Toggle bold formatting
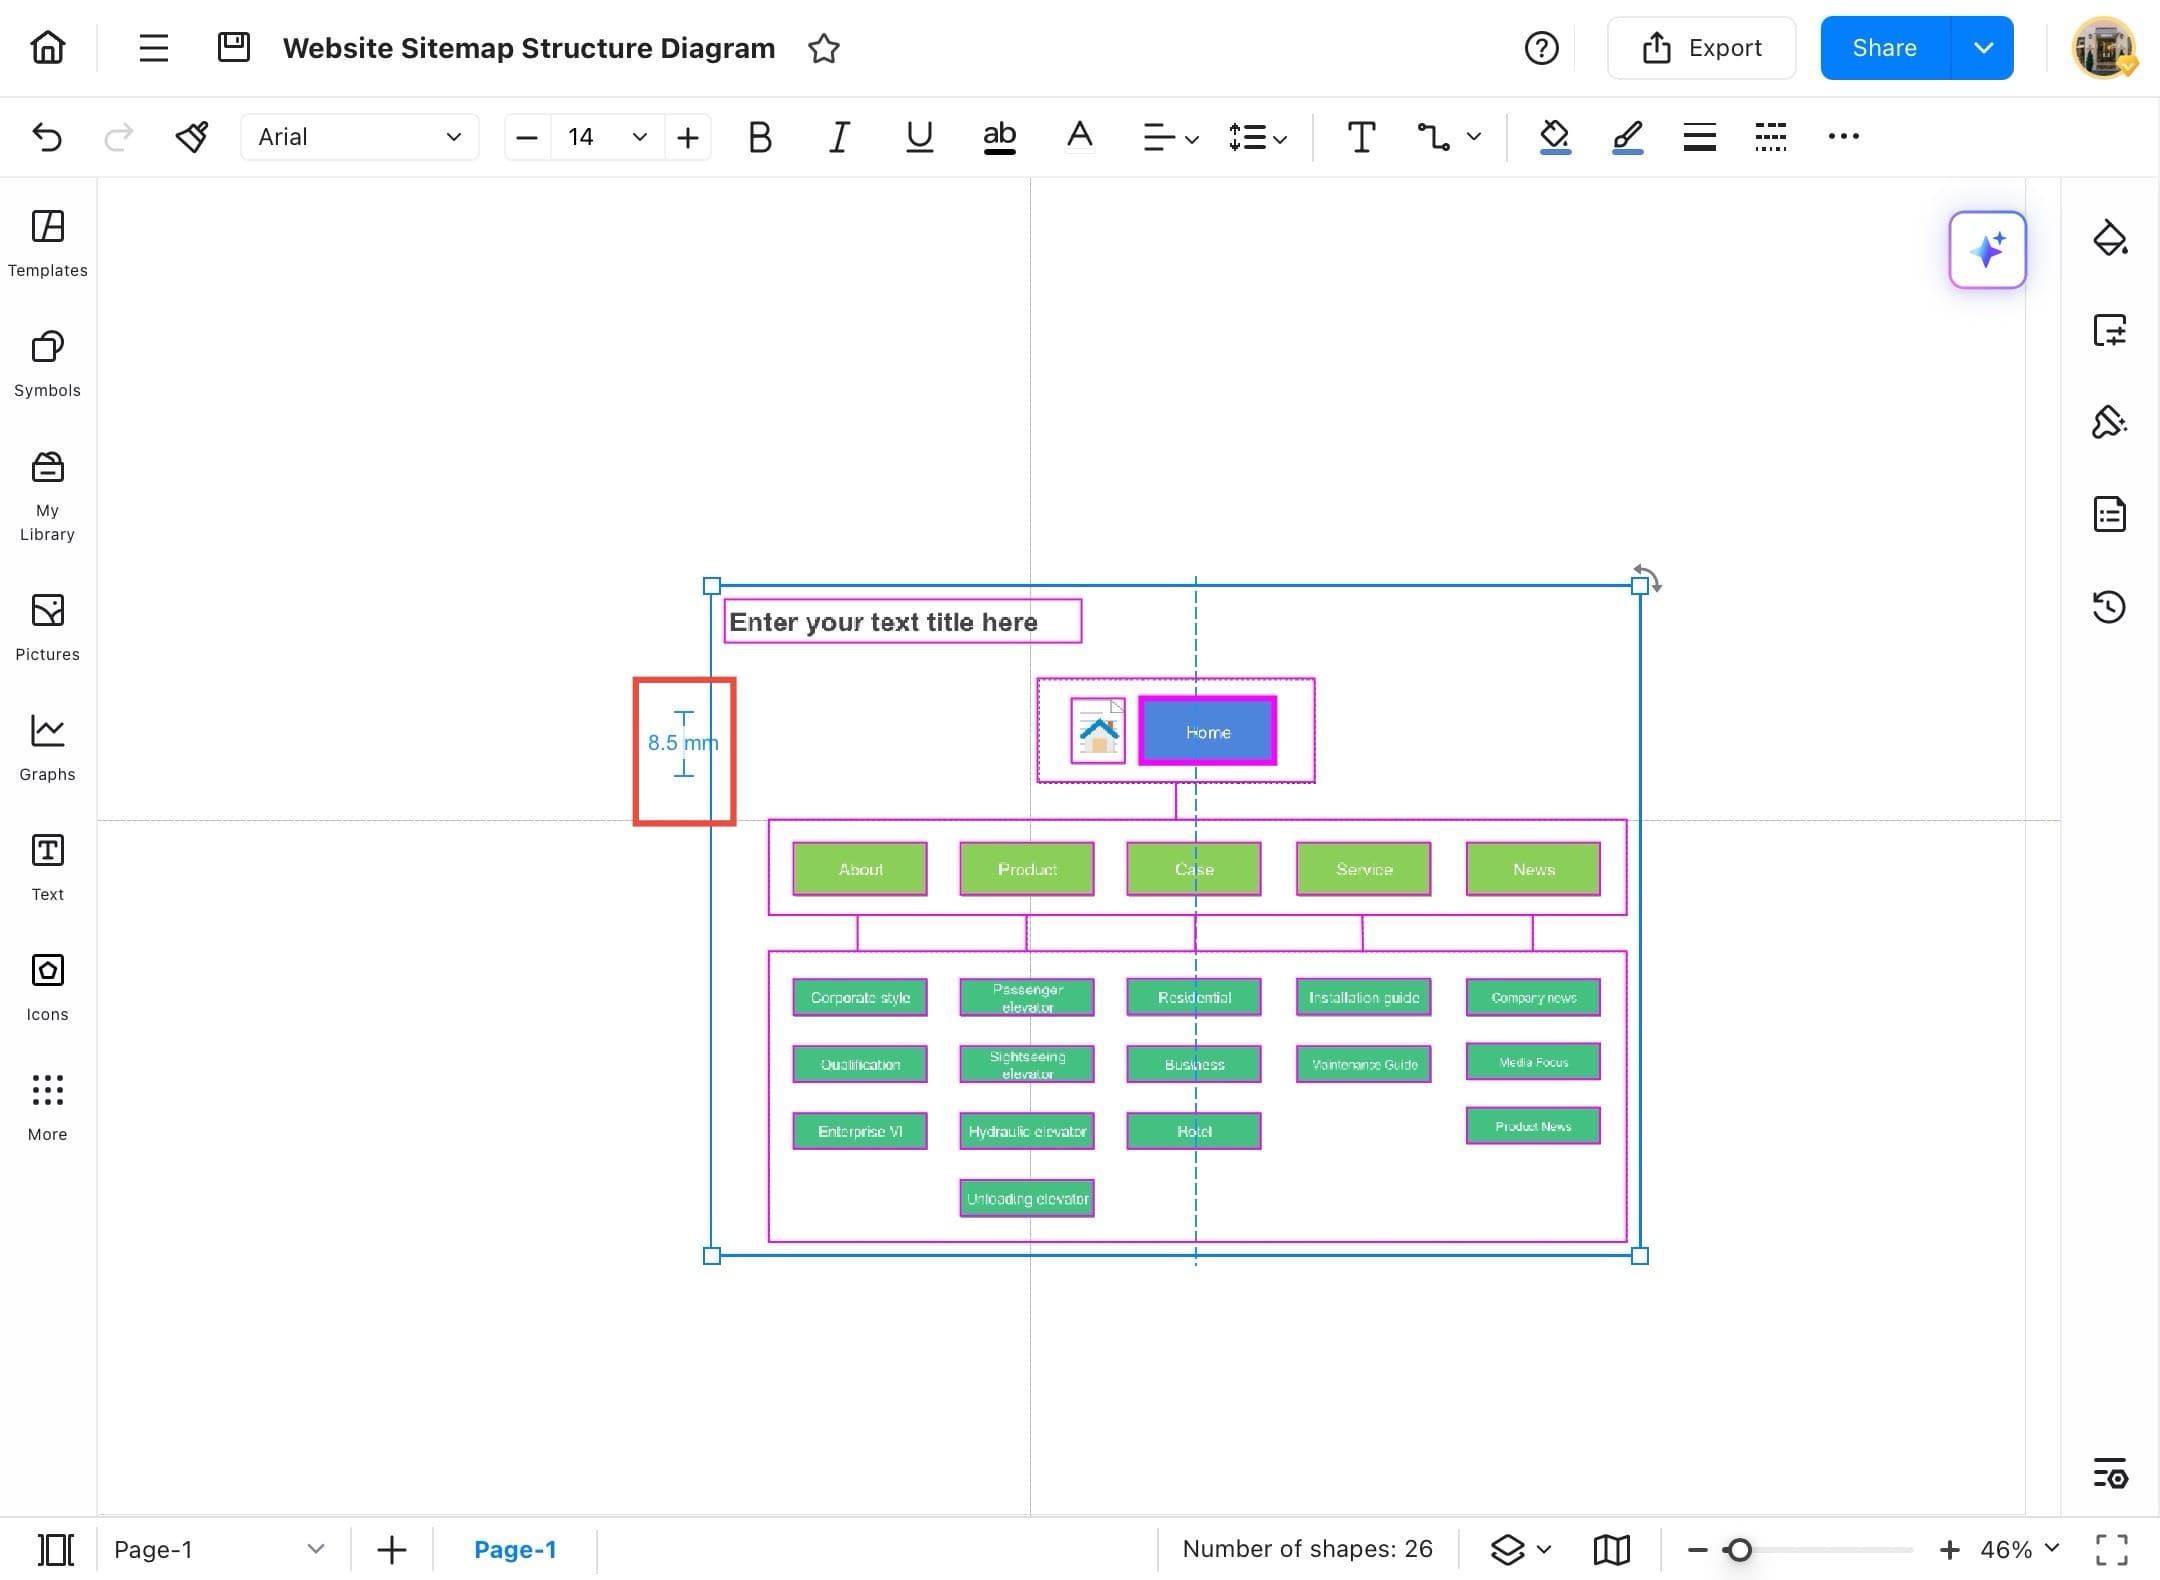 tap(759, 137)
